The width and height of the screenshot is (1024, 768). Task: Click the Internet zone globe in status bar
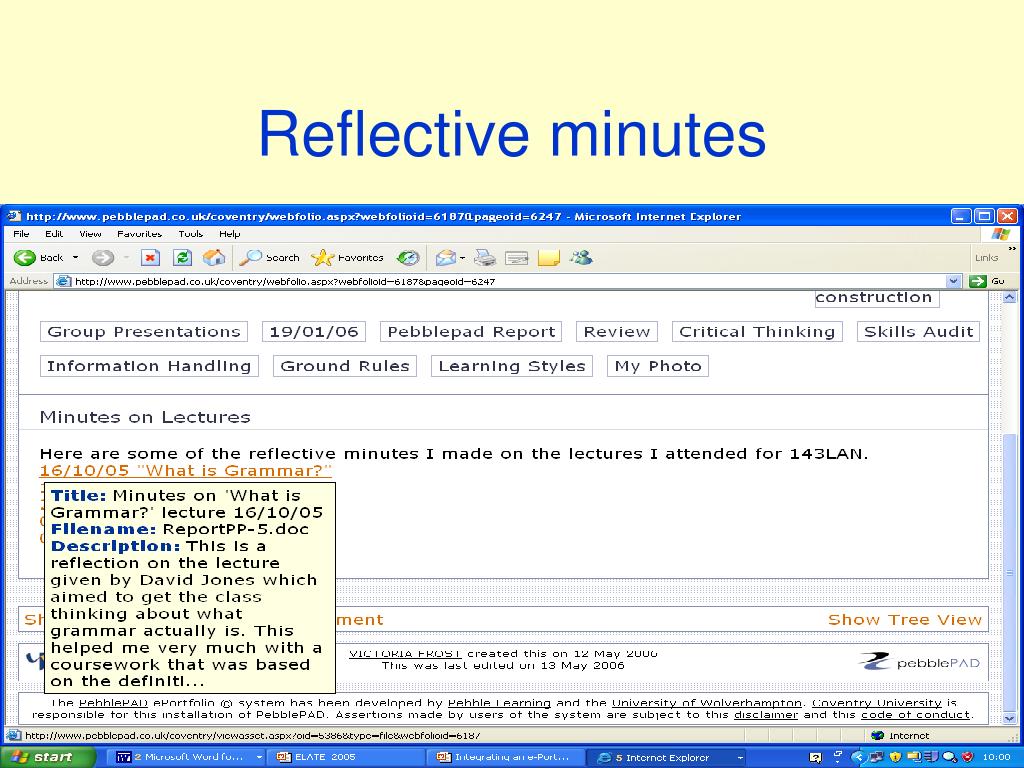click(x=878, y=735)
